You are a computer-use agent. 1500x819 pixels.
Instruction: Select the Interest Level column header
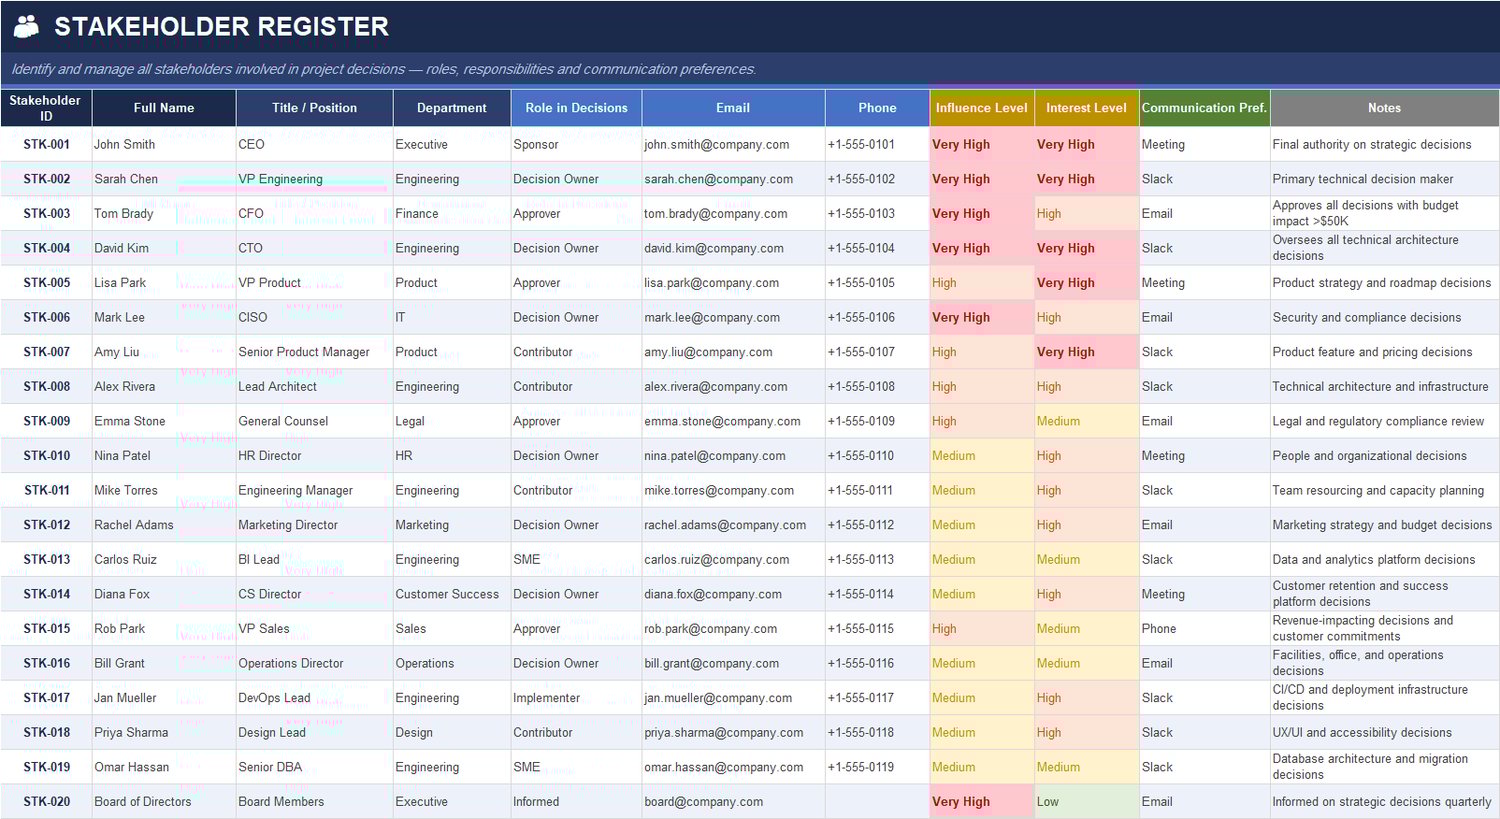(x=1086, y=107)
